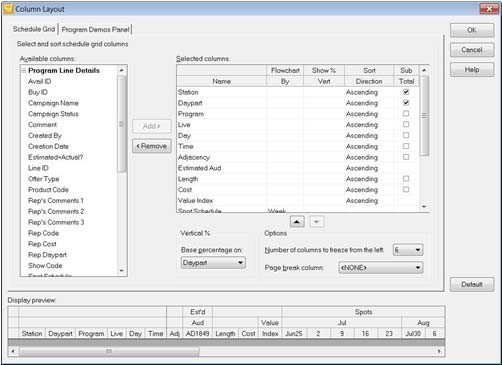Uncheck Sub Total for Daypart row
Image resolution: width=502 pixels, height=365 pixels.
tap(406, 103)
